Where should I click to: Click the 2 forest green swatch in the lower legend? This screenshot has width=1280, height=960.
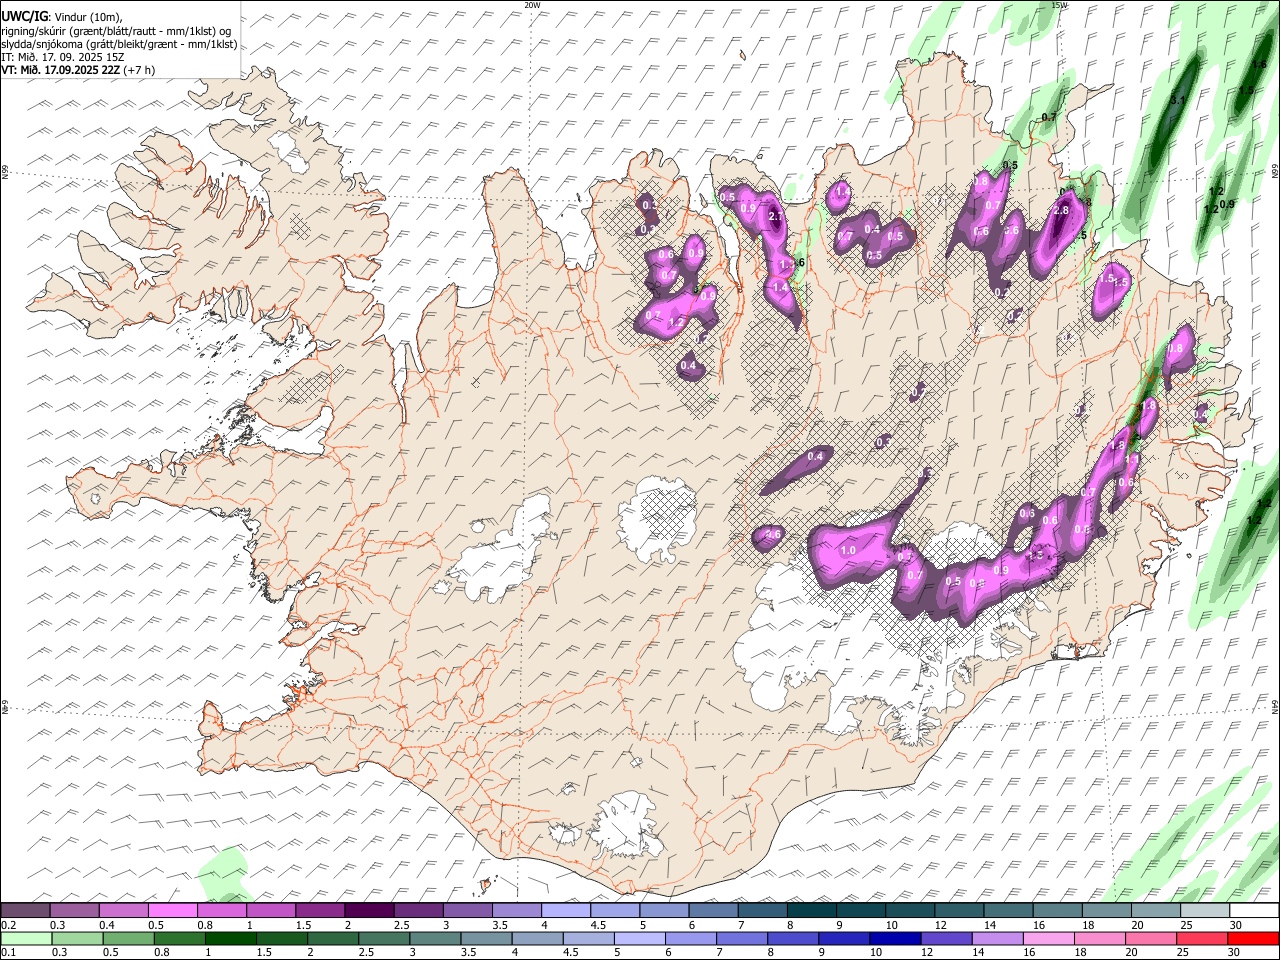point(333,938)
